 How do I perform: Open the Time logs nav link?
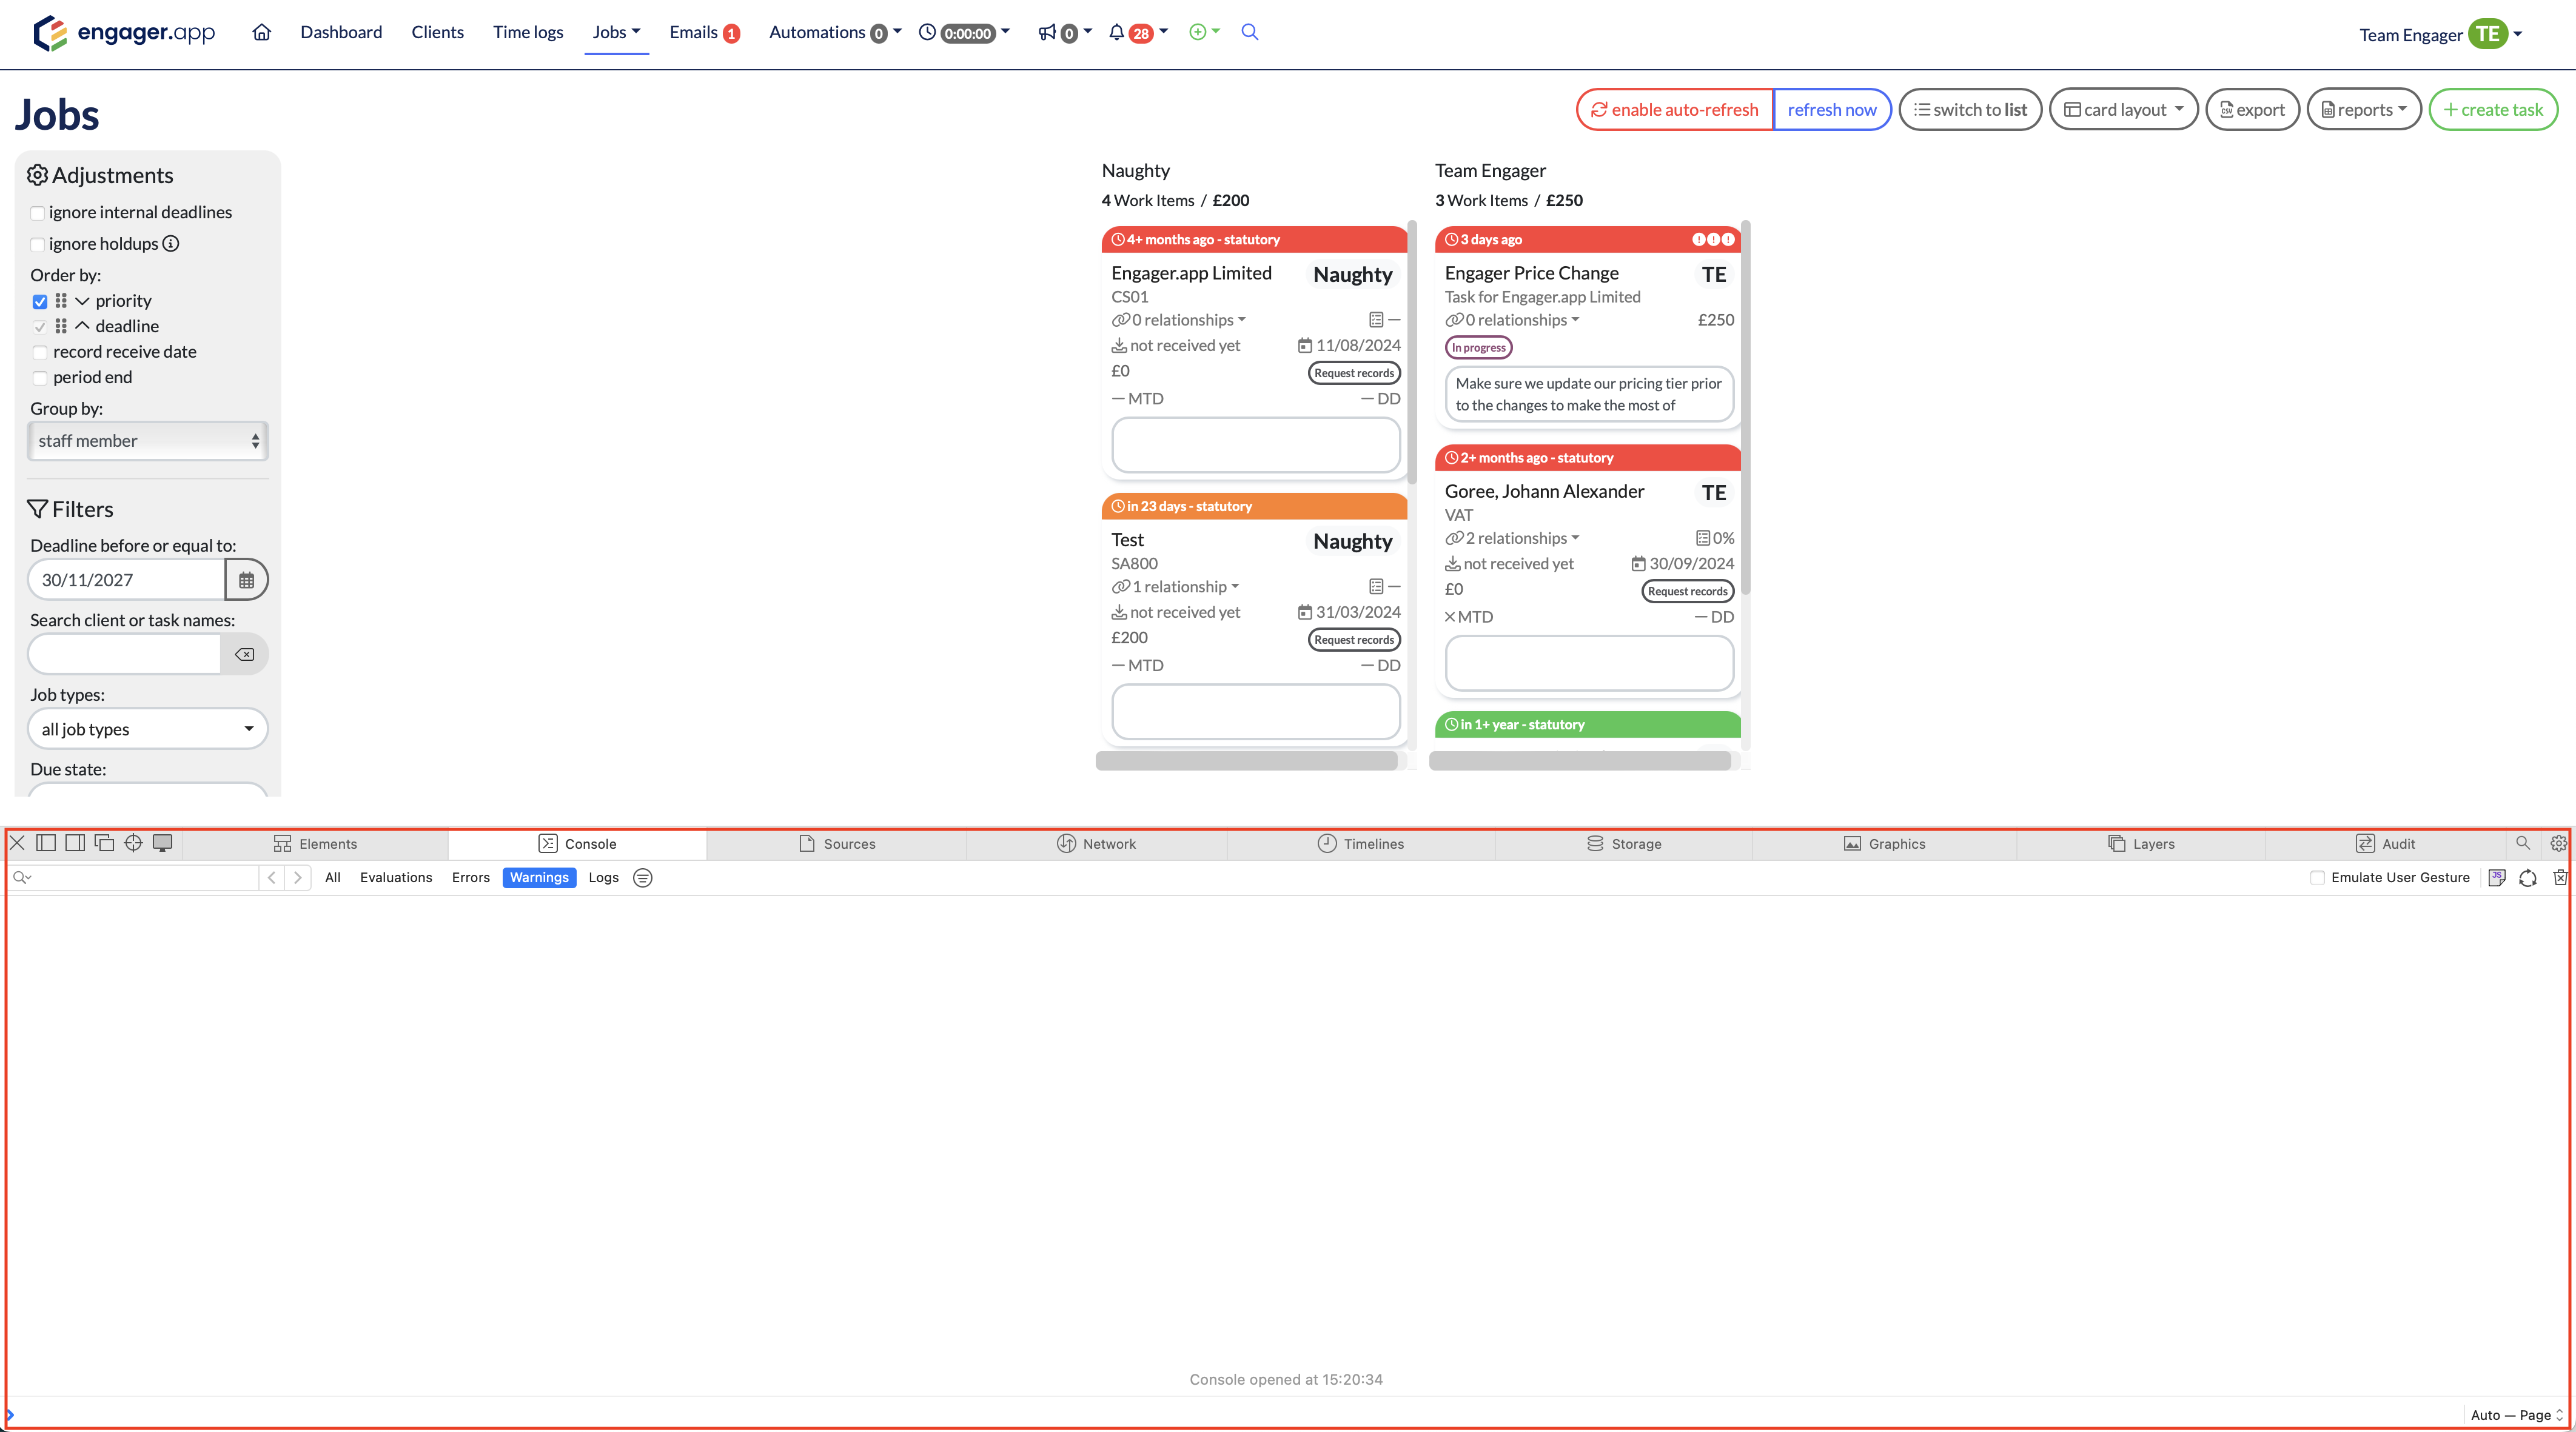[528, 32]
